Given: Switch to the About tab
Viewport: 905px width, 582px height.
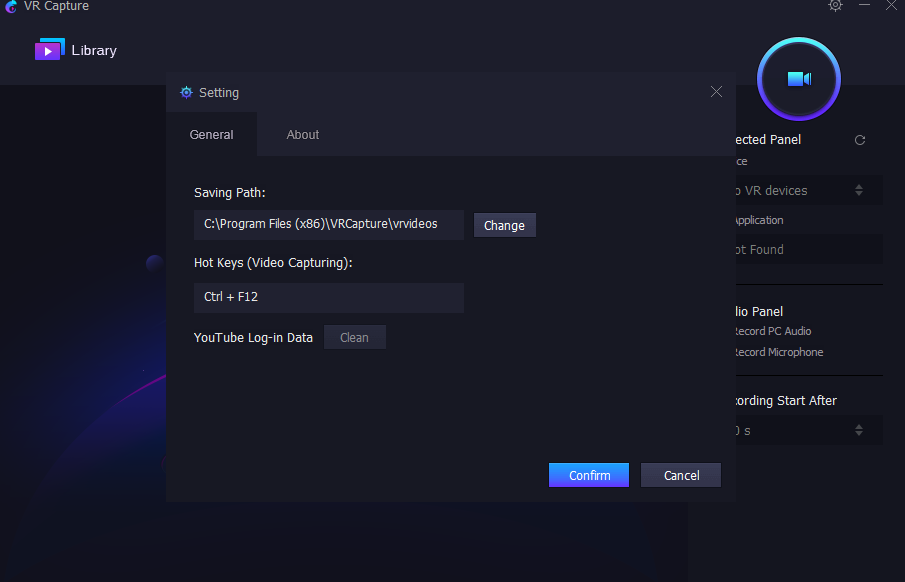Looking at the screenshot, I should 302,134.
